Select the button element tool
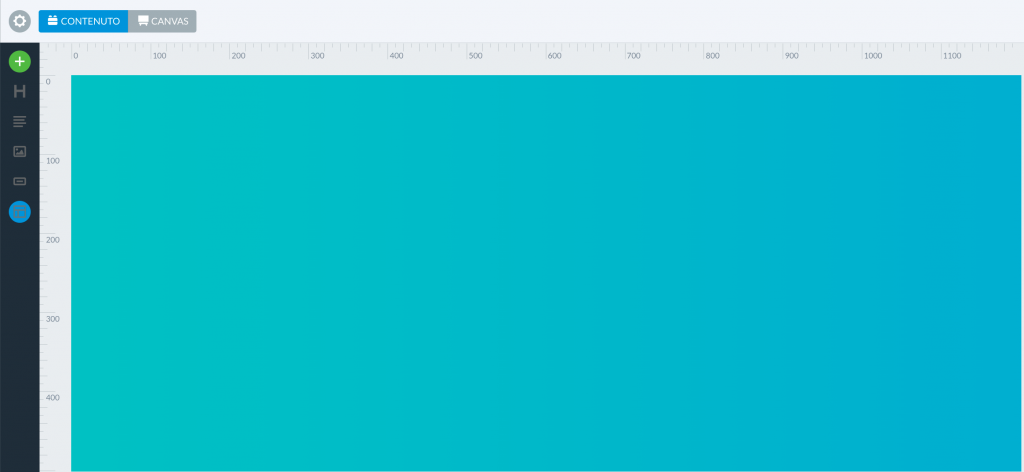Viewport: 1024px width, 472px height. (20, 181)
